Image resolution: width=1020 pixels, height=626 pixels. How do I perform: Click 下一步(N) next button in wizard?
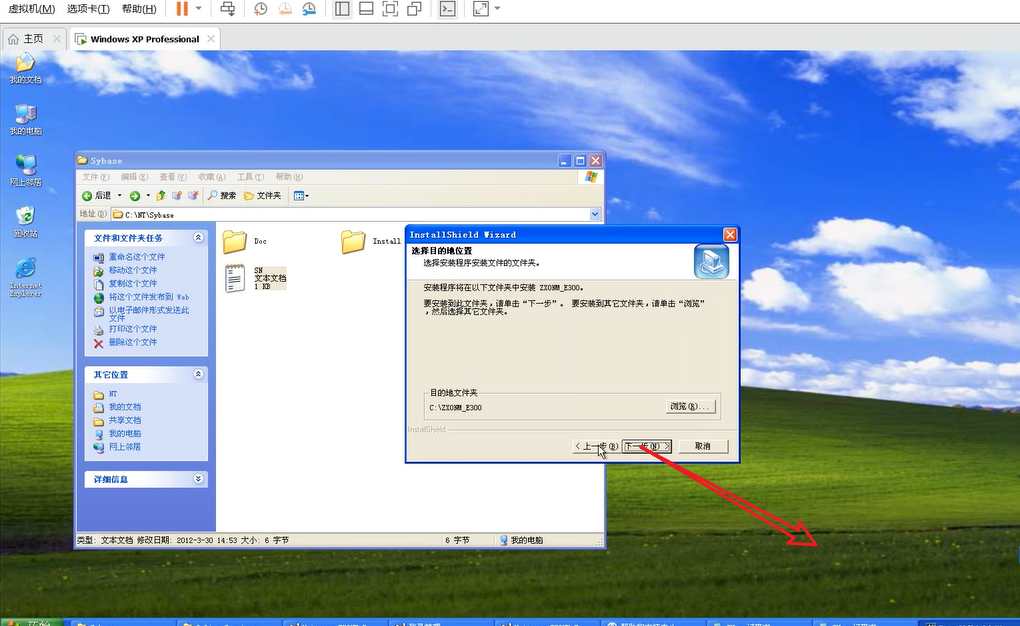(x=647, y=446)
